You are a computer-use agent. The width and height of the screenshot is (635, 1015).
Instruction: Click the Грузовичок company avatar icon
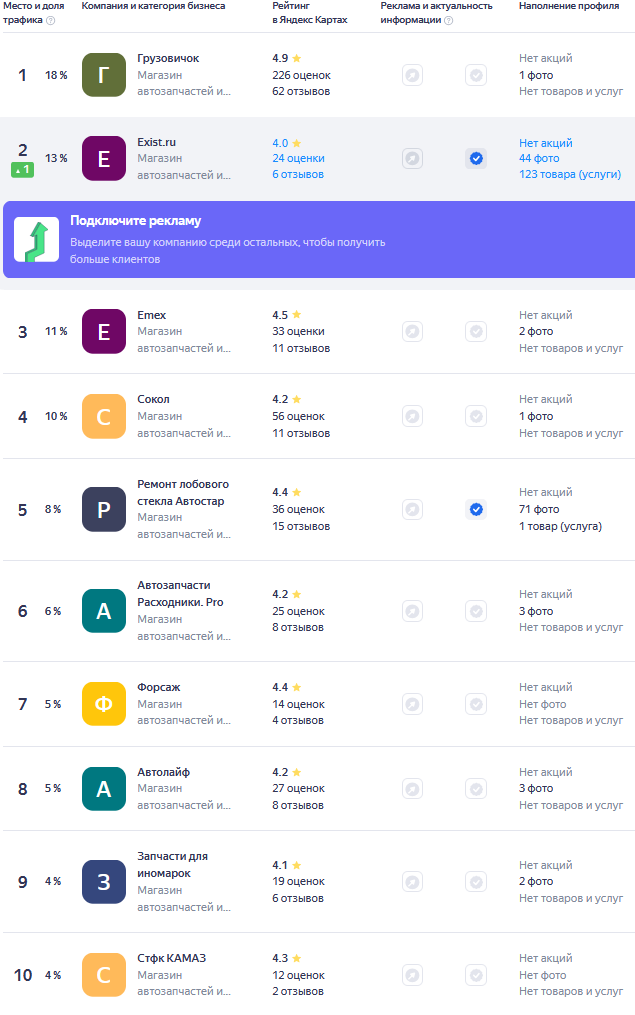click(104, 75)
